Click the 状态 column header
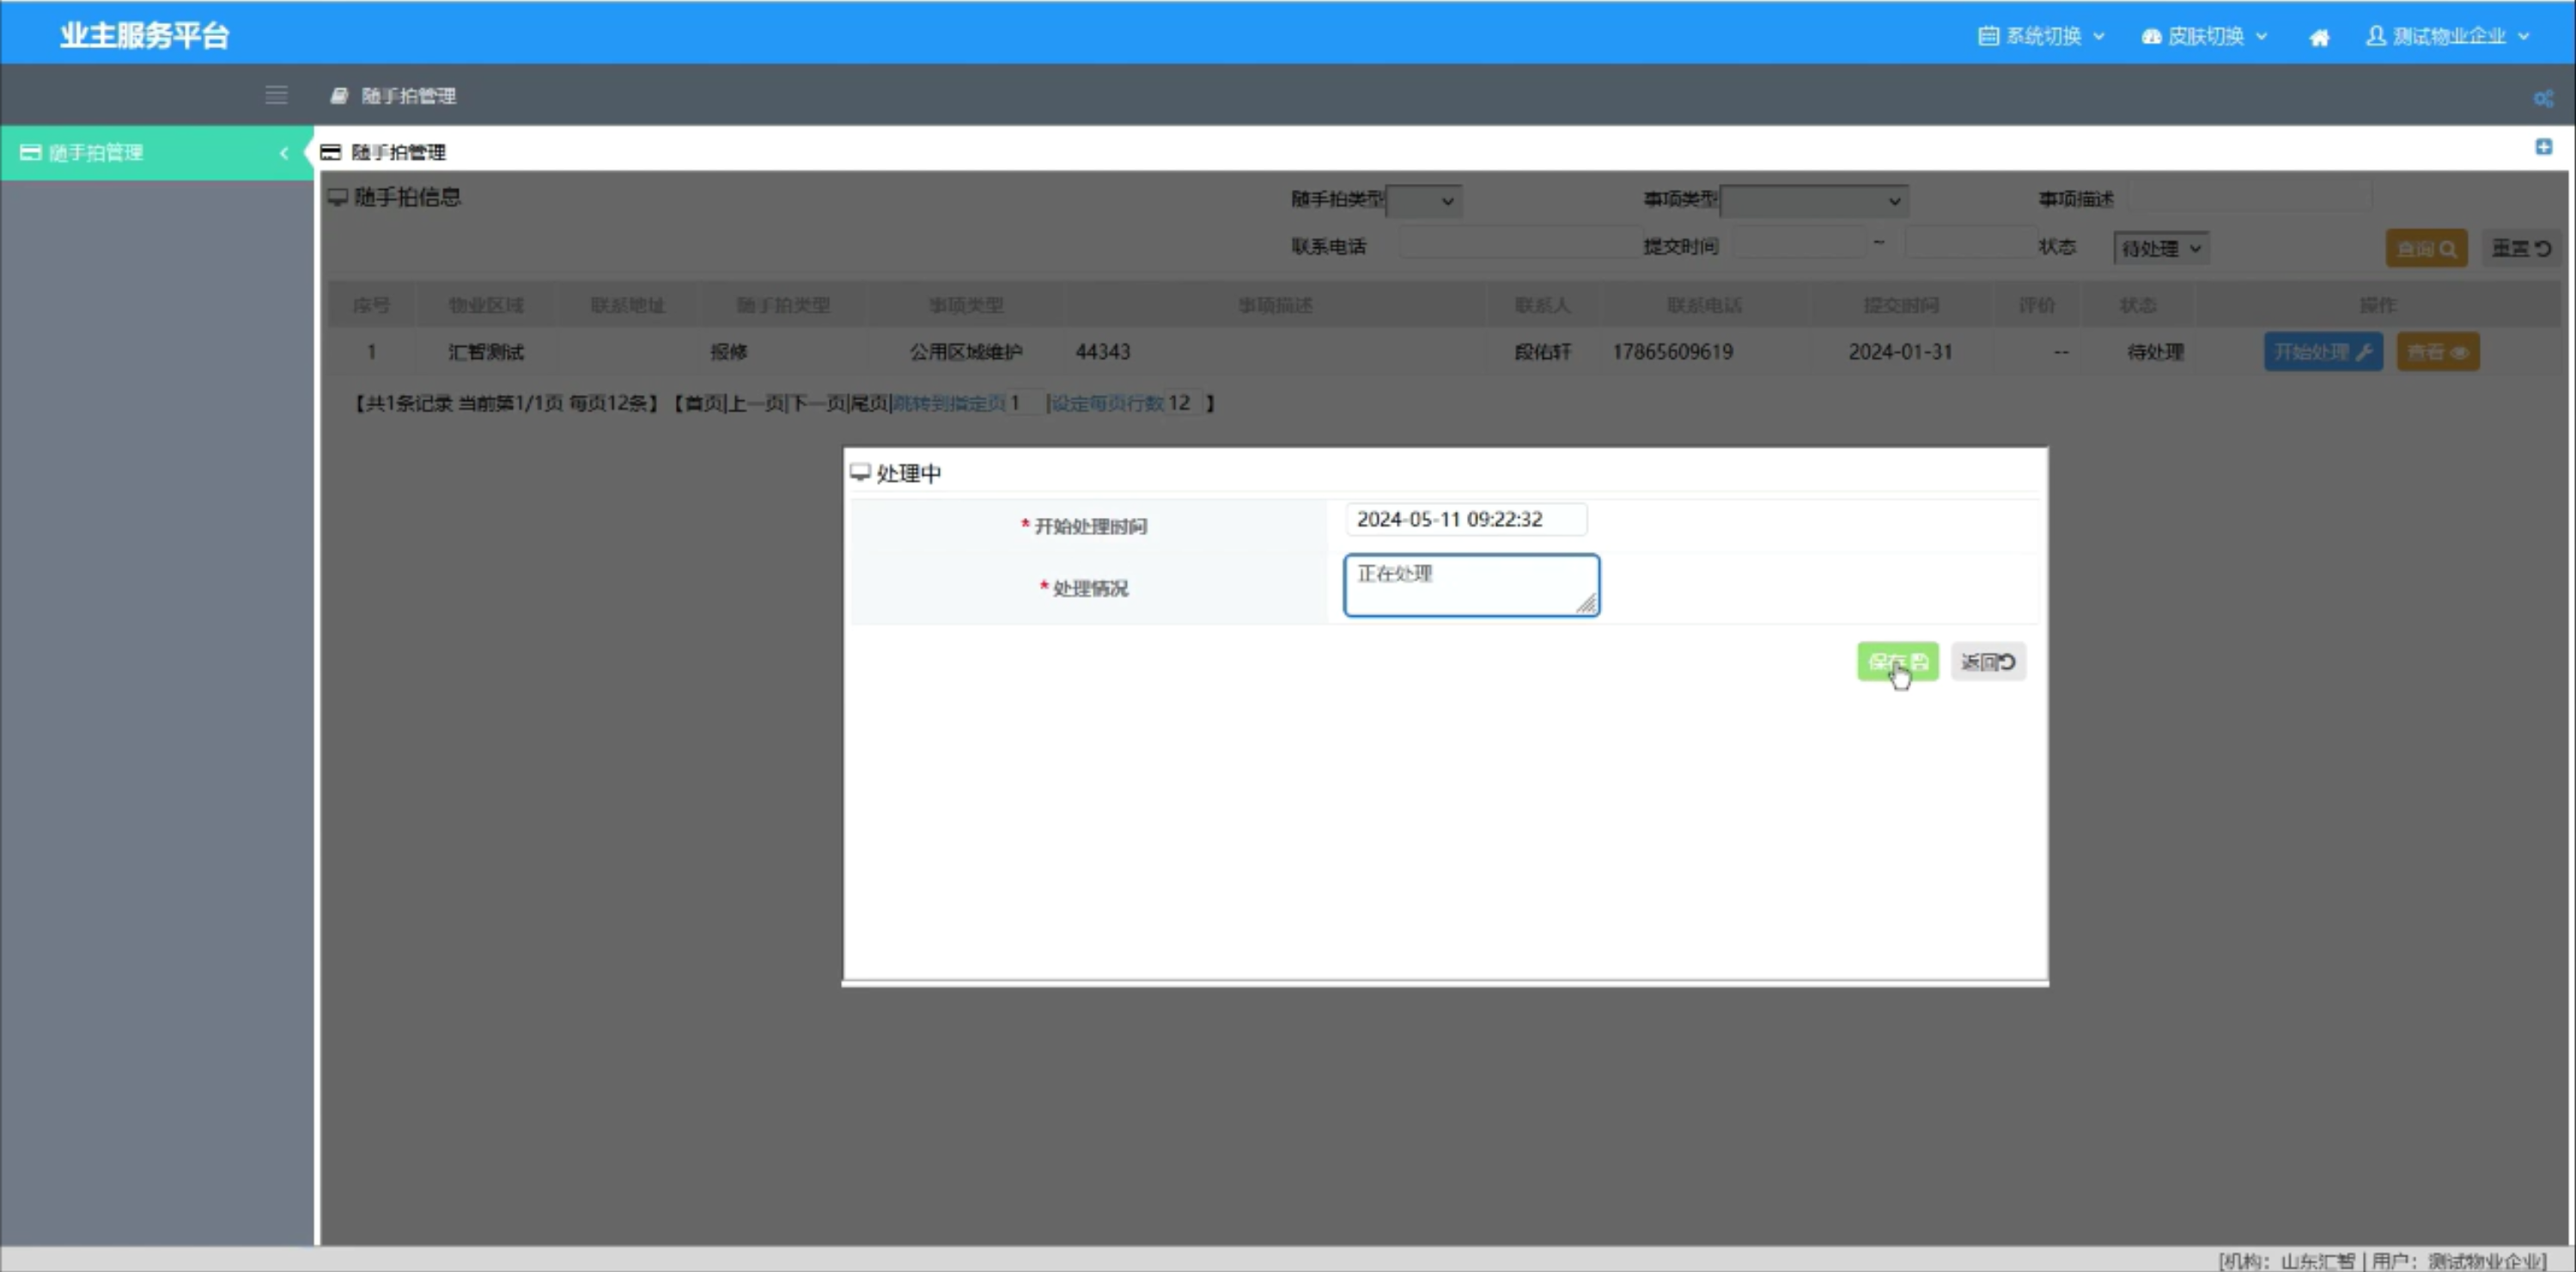The height and width of the screenshot is (1272, 2576). point(2138,305)
